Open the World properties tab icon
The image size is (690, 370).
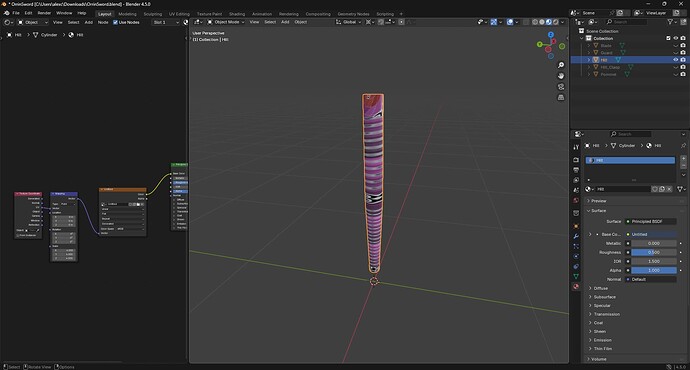576,200
